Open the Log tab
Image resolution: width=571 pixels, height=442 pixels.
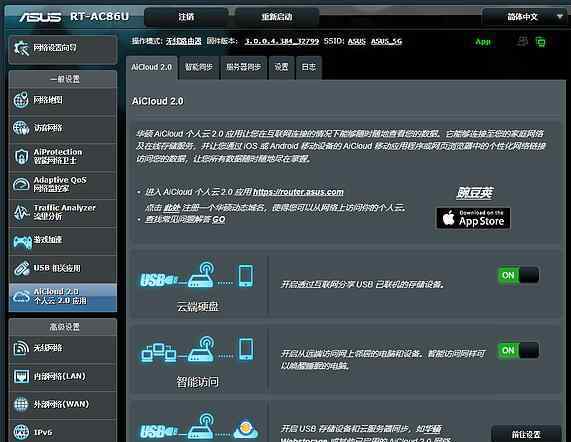(309, 67)
